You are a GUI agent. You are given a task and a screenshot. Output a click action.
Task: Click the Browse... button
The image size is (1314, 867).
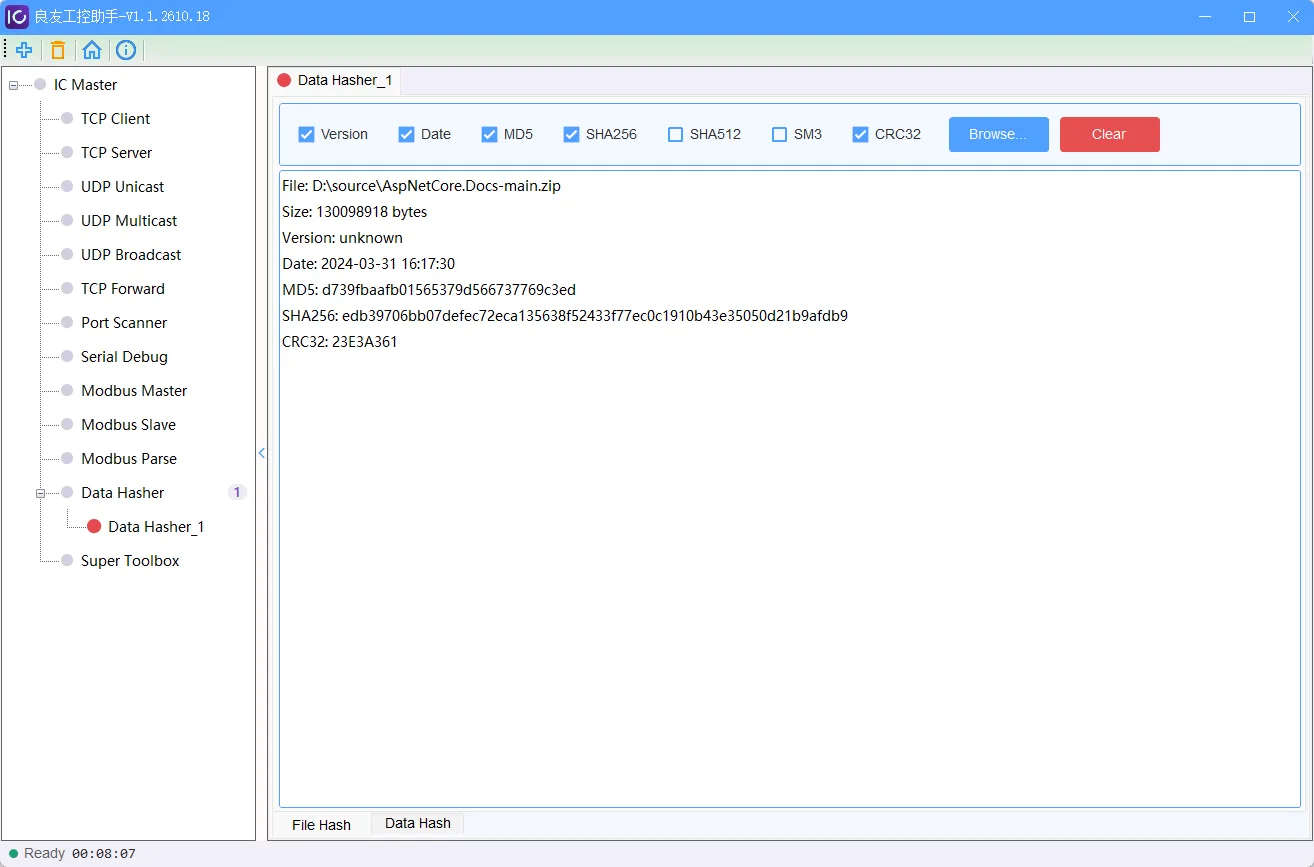pos(999,134)
